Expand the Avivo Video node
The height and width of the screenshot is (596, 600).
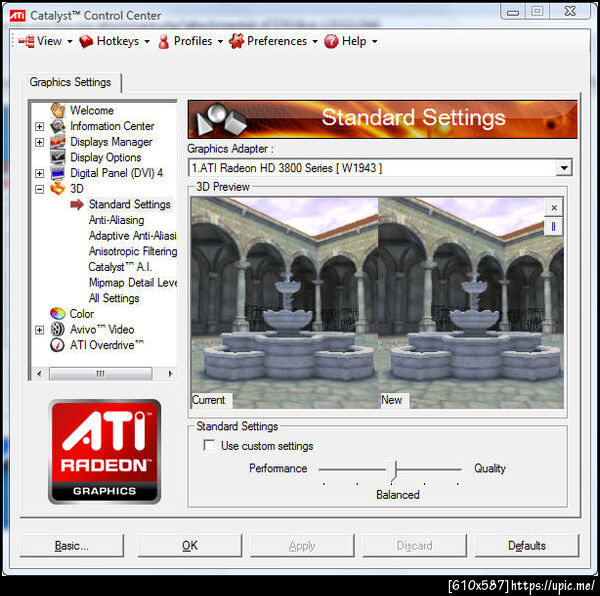tap(39, 330)
